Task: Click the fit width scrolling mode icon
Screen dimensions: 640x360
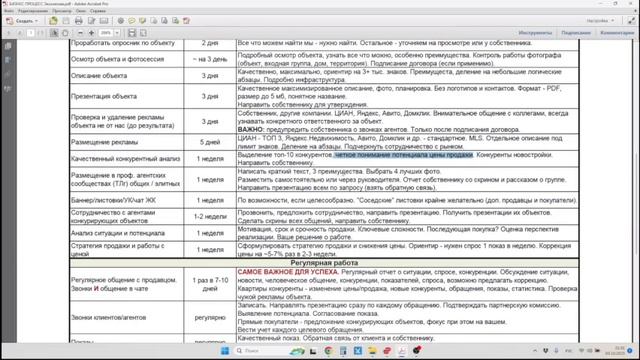Action: click(132, 33)
